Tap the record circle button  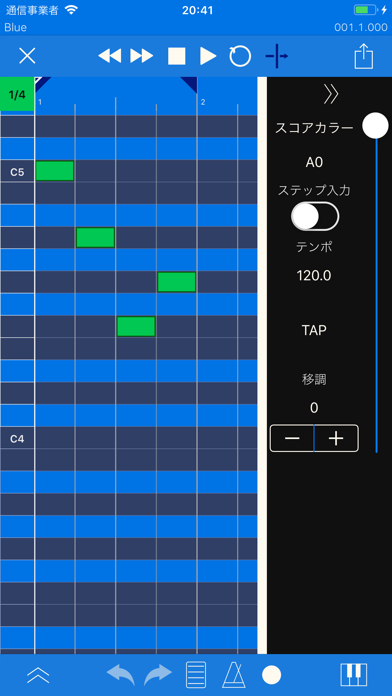coord(271,675)
